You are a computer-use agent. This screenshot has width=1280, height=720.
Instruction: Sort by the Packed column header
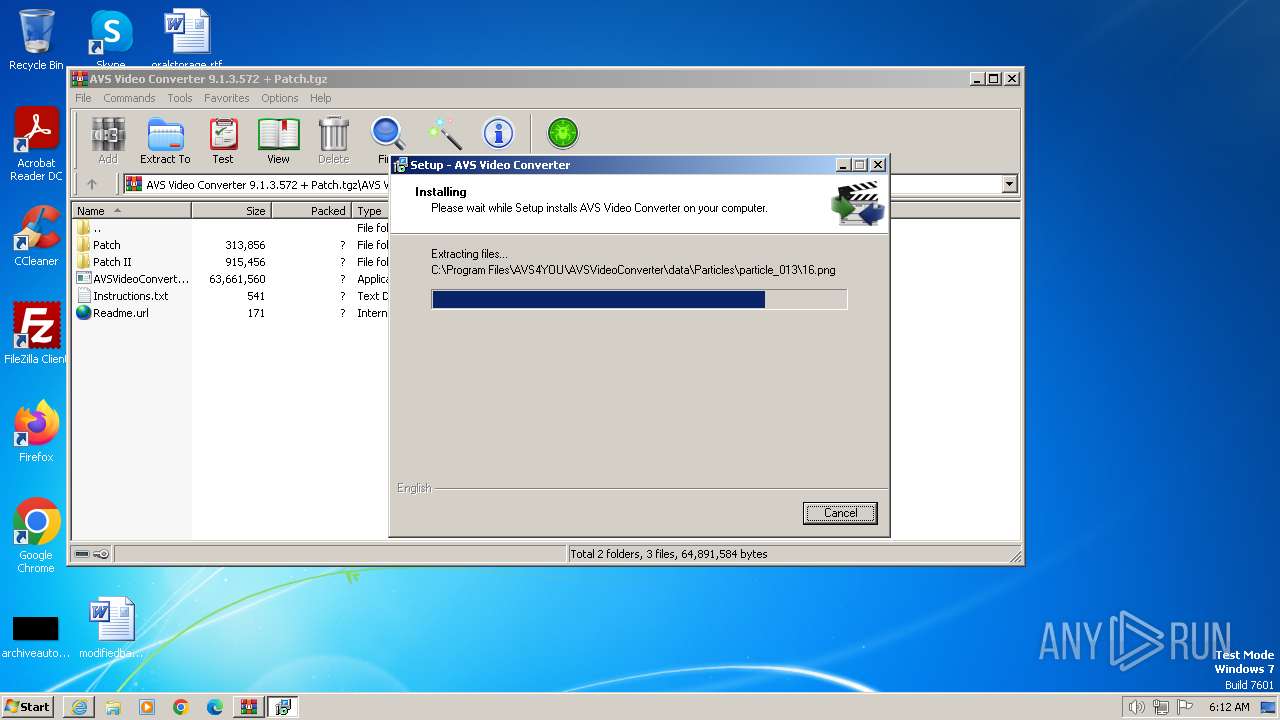point(311,211)
